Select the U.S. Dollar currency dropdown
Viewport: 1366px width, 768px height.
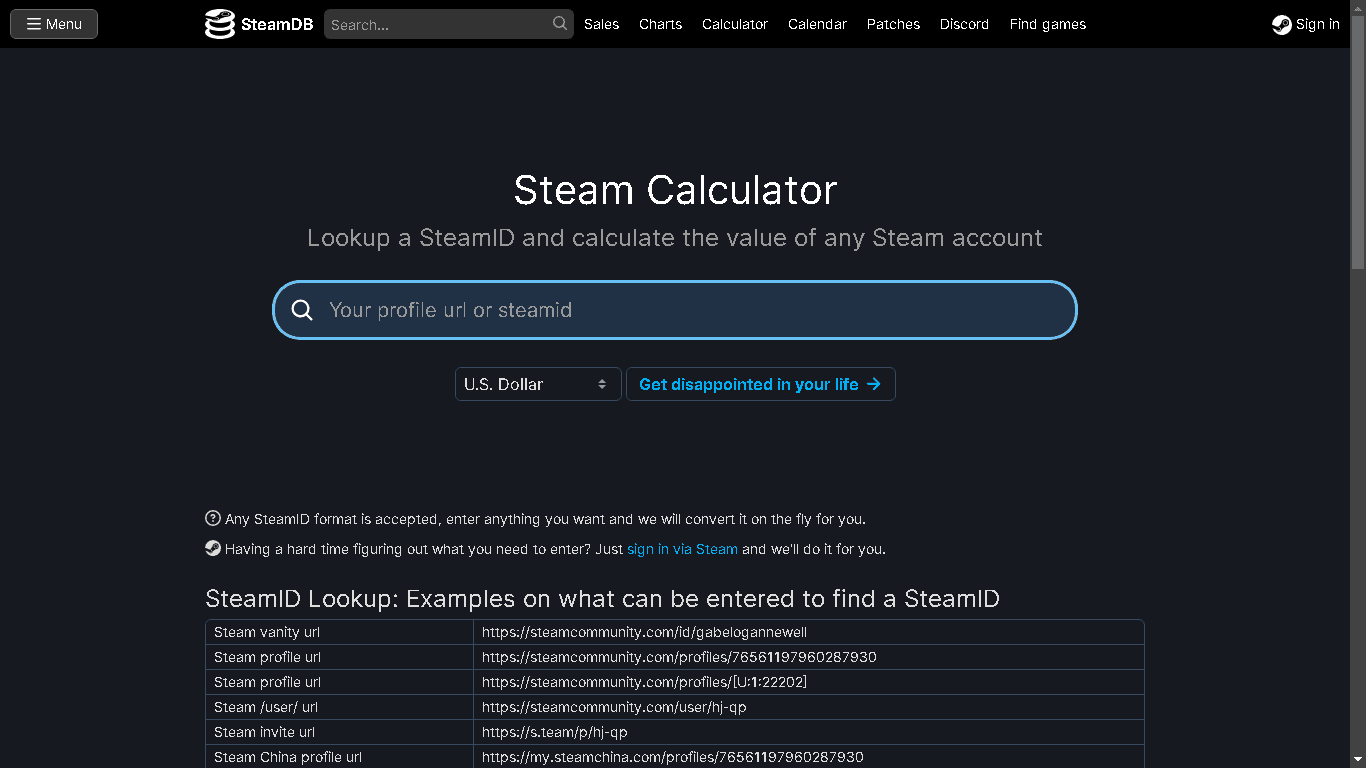538,384
